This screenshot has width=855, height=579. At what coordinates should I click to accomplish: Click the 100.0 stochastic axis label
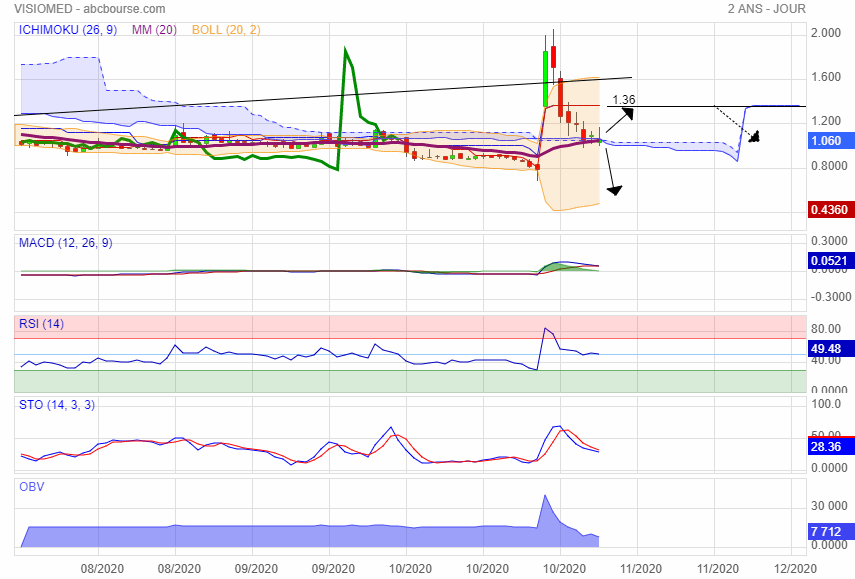(x=826, y=404)
